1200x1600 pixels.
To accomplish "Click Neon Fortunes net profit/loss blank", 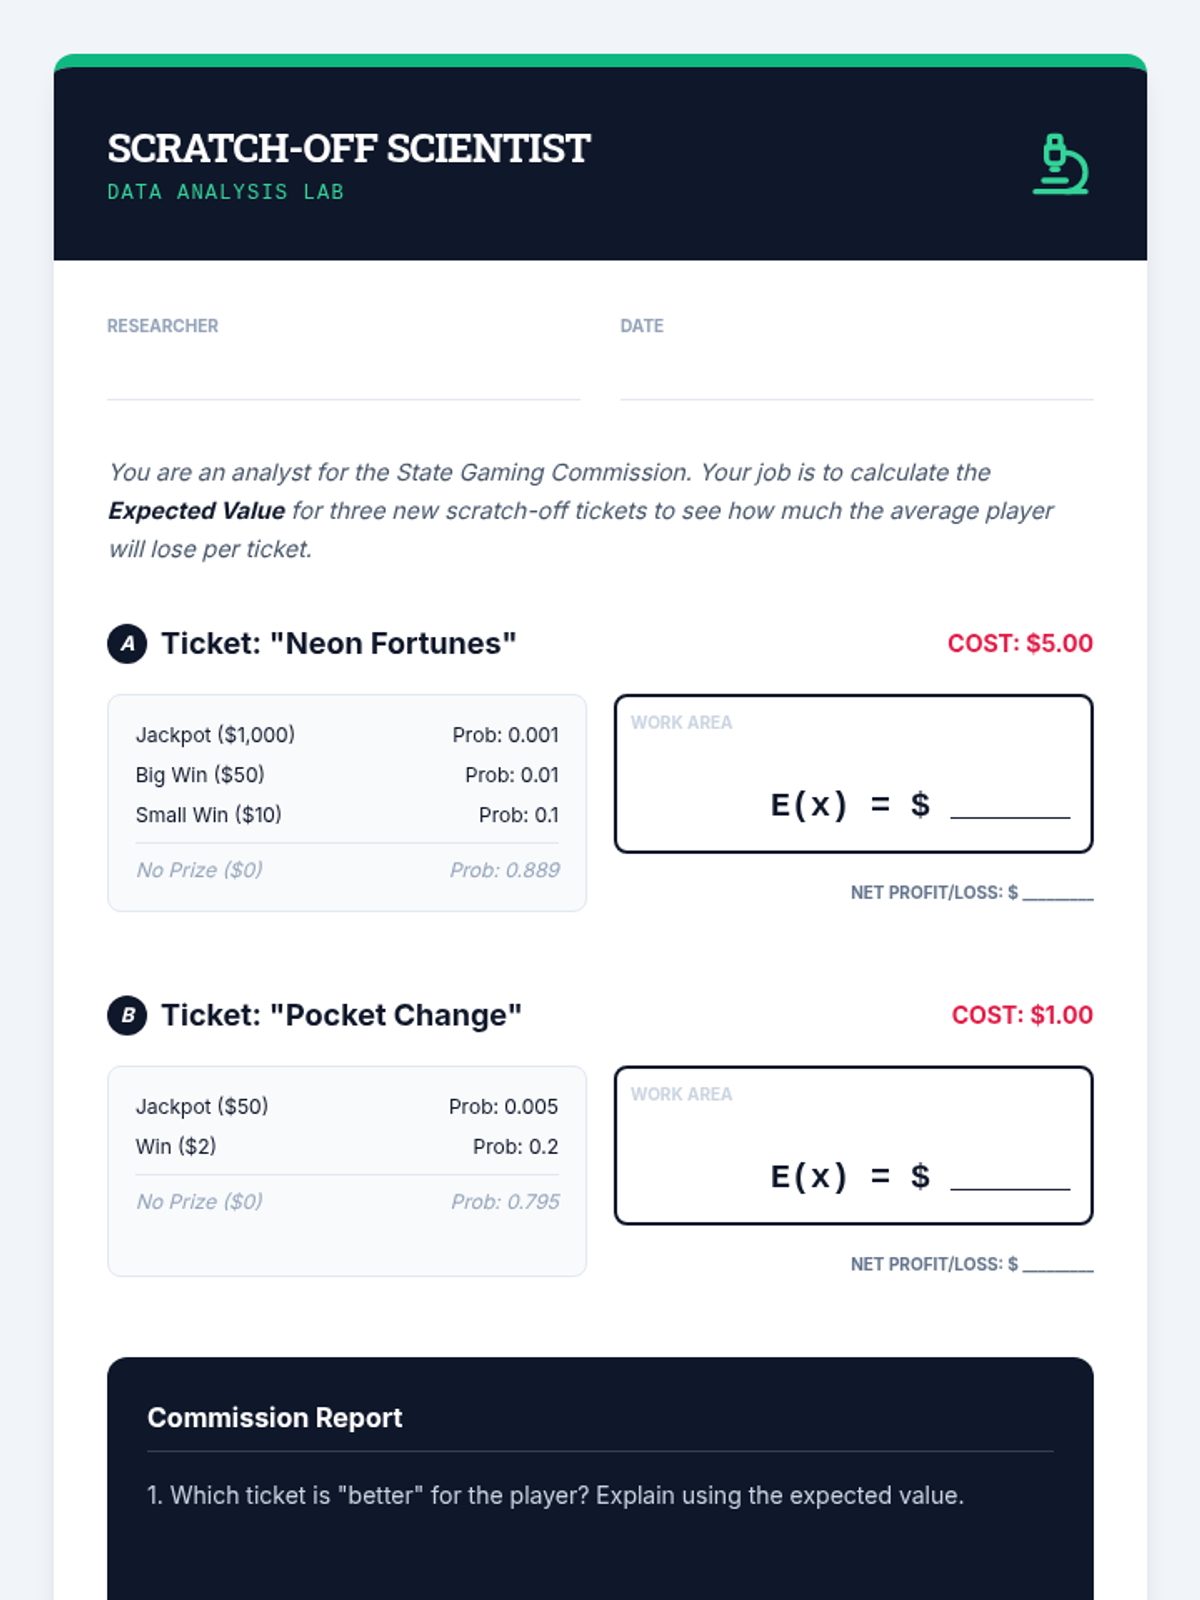I will pyautogui.click(x=1057, y=891).
